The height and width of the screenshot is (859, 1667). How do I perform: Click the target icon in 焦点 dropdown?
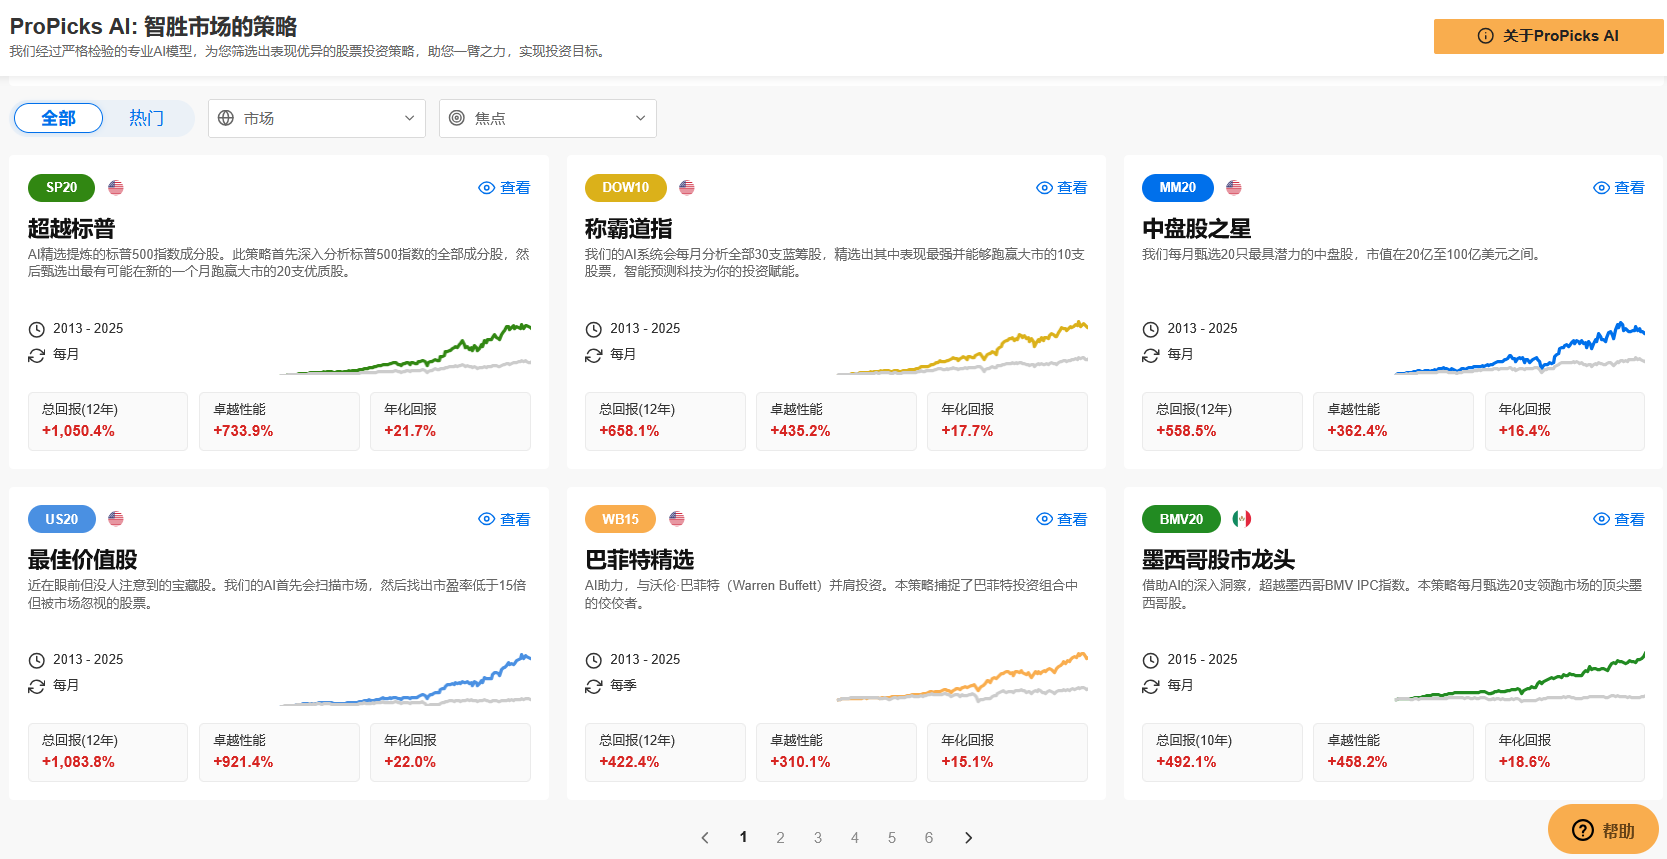click(x=457, y=118)
